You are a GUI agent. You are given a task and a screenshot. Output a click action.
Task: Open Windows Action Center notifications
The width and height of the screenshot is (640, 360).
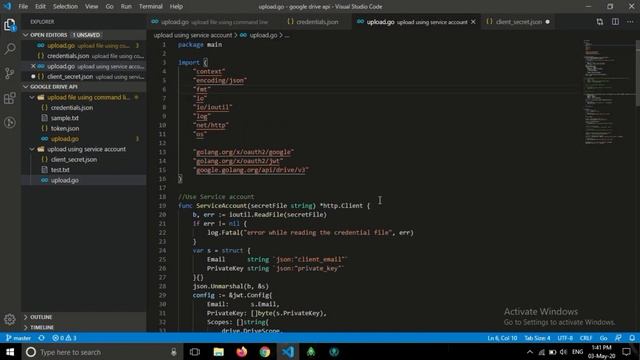click(x=627, y=352)
